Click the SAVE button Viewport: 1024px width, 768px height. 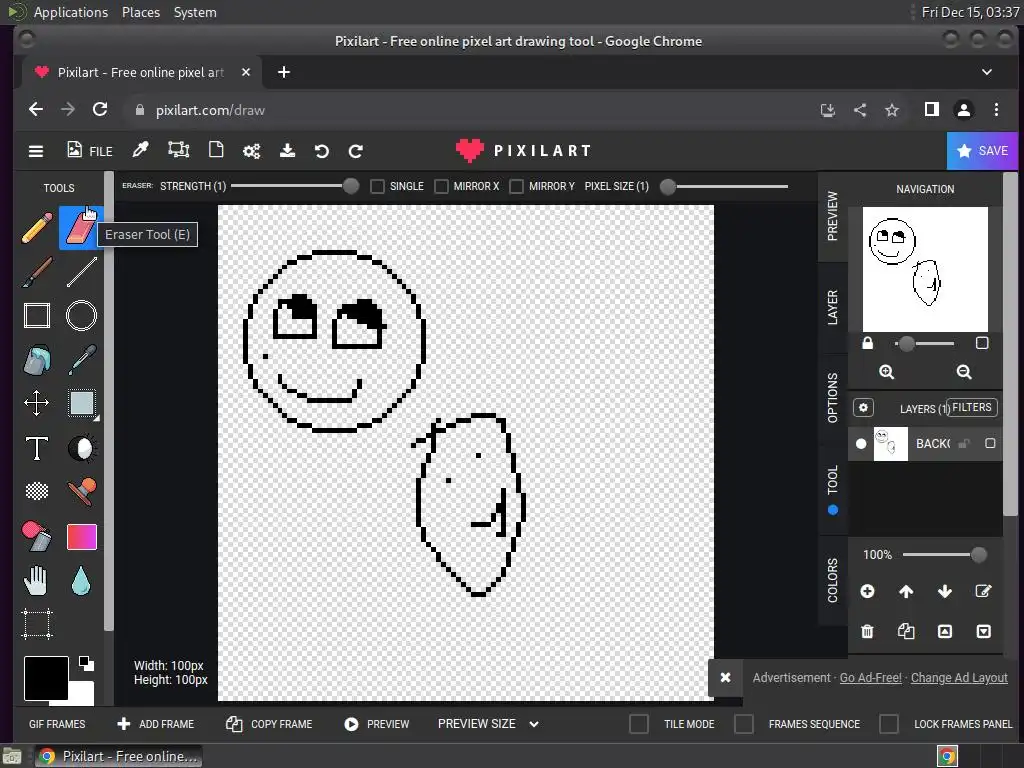point(982,151)
